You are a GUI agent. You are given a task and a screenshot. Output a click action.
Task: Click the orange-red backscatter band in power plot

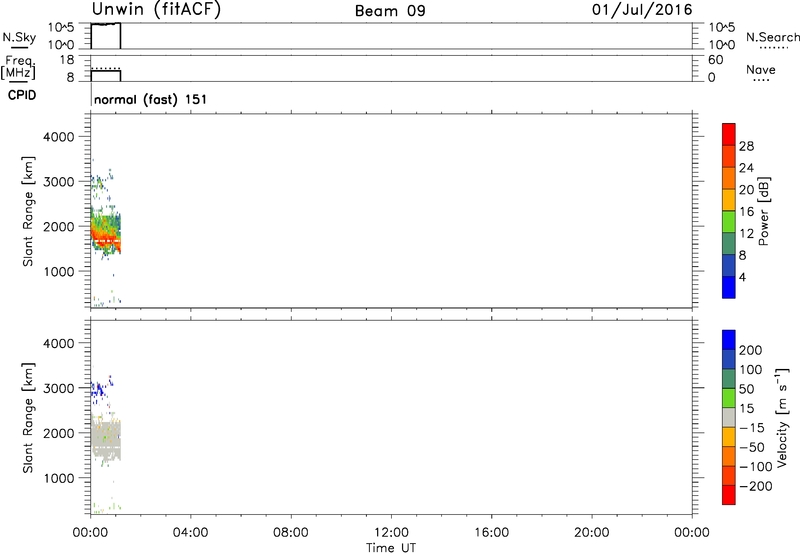click(105, 237)
